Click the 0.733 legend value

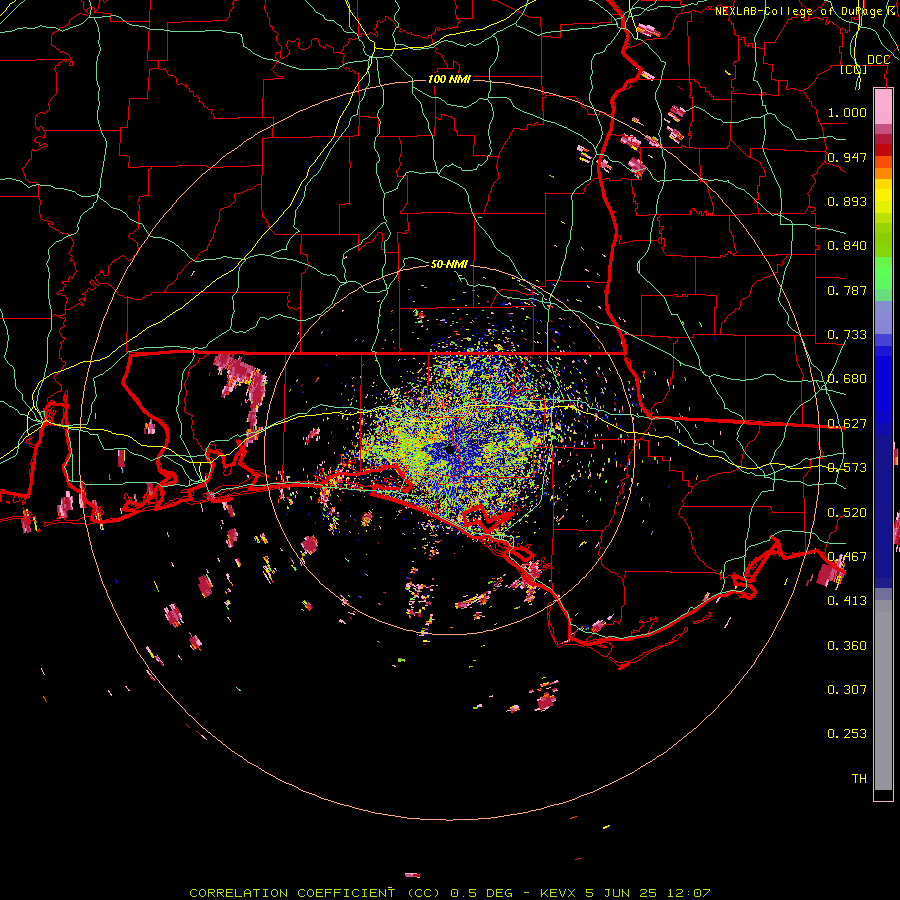click(847, 335)
